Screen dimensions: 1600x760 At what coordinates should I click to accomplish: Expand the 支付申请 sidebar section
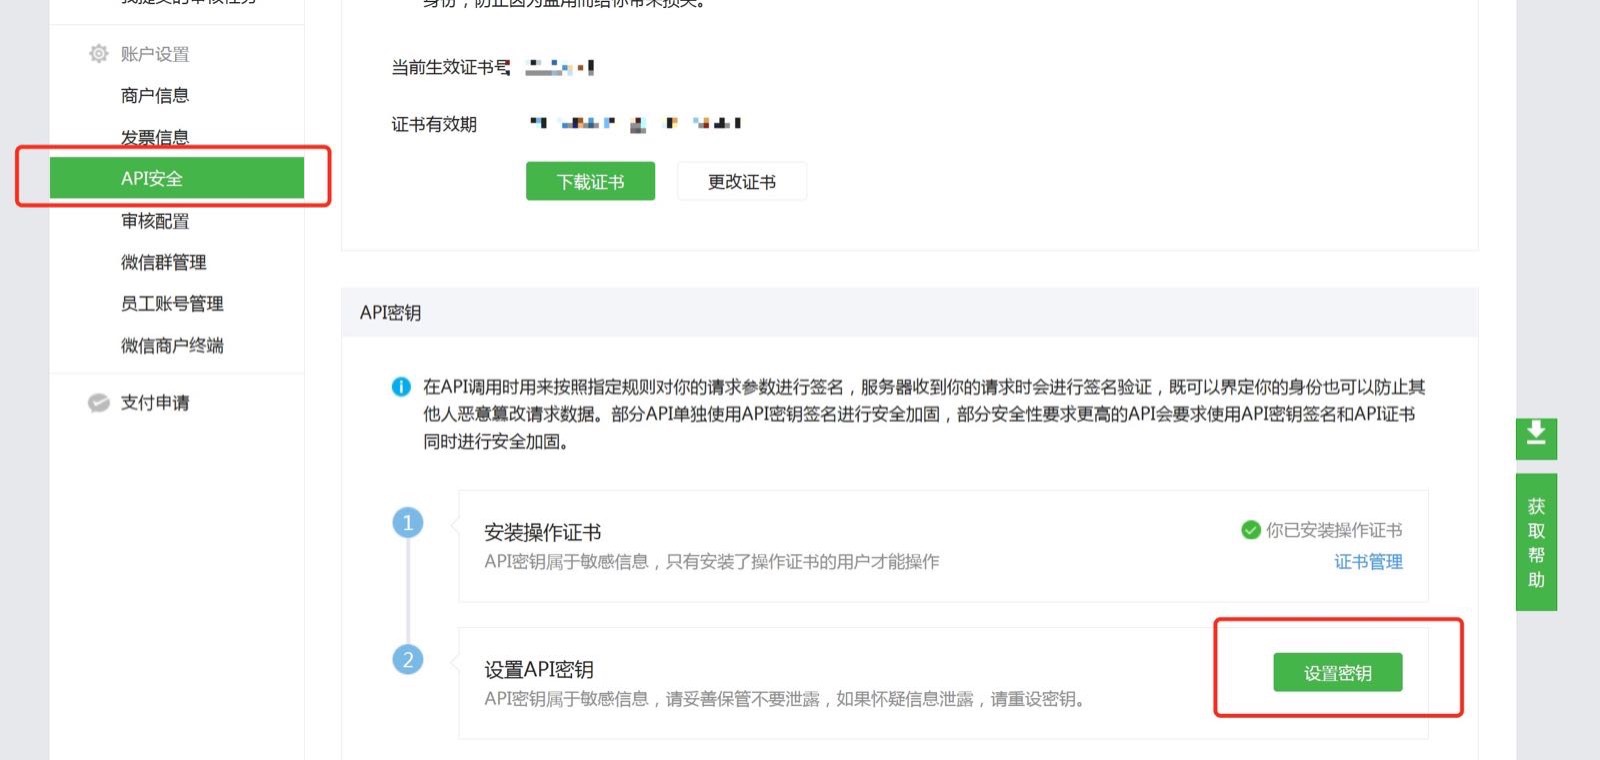coord(155,403)
